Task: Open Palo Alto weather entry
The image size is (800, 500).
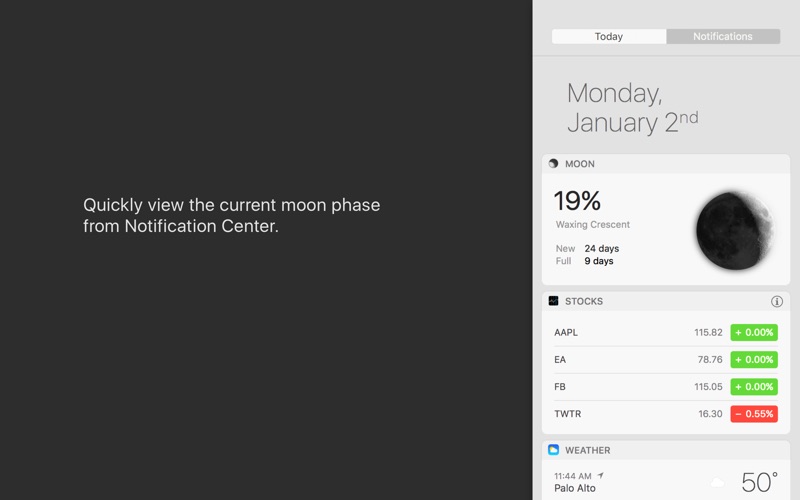Action: tap(576, 488)
